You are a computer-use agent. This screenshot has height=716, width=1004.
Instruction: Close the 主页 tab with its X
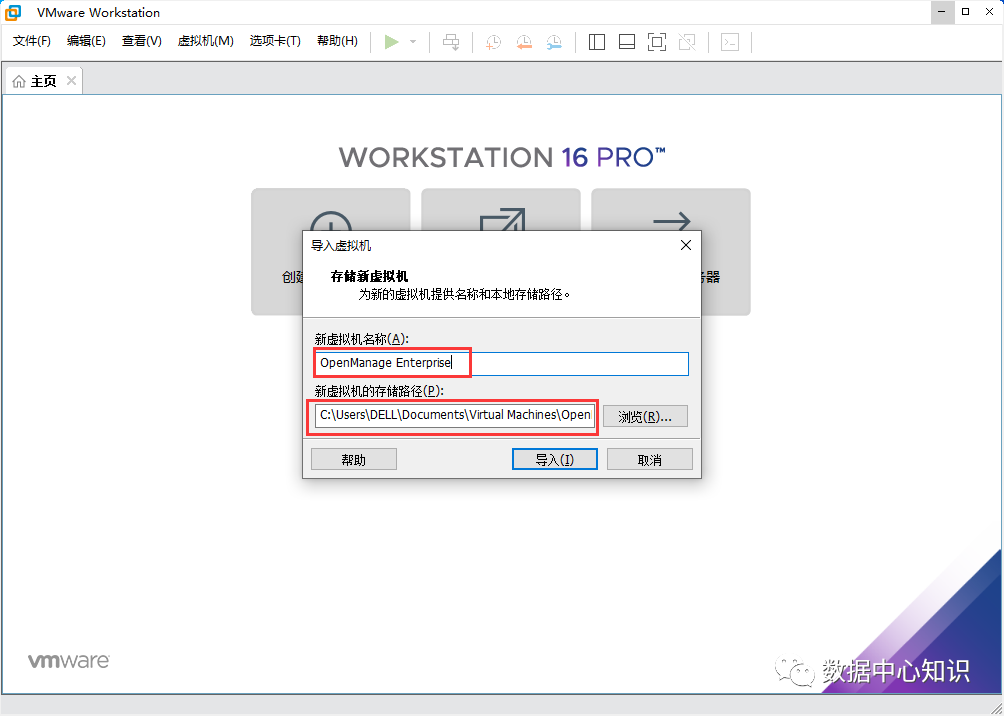pos(71,81)
